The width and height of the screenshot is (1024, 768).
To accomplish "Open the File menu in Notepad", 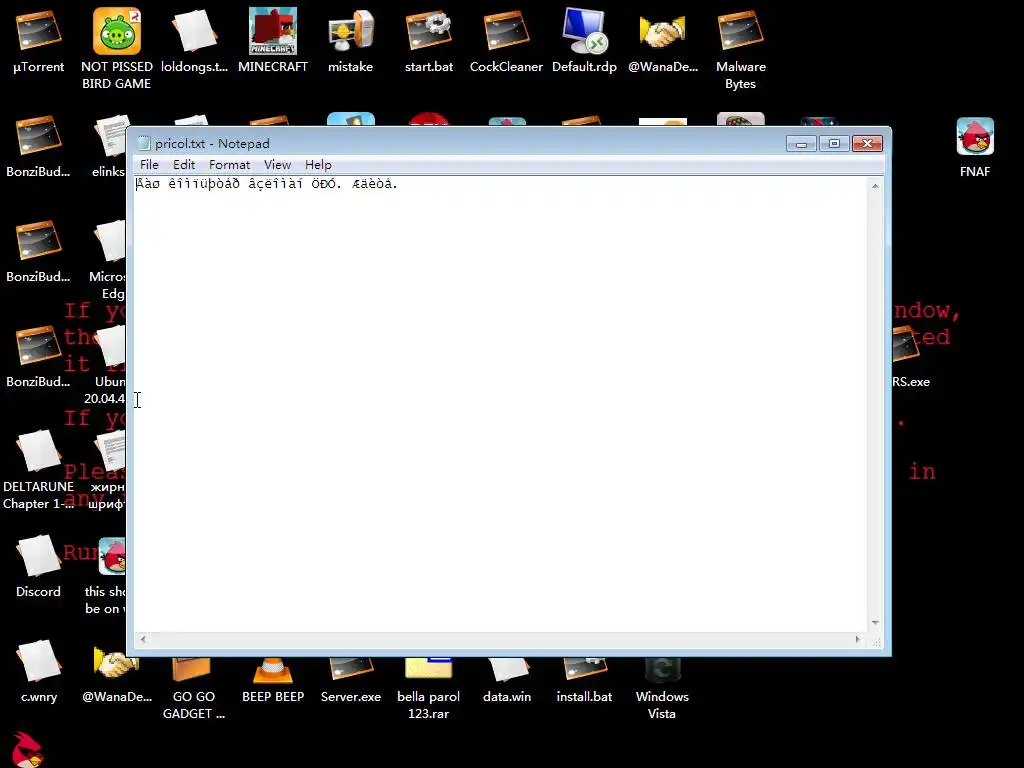I will tap(149, 165).
